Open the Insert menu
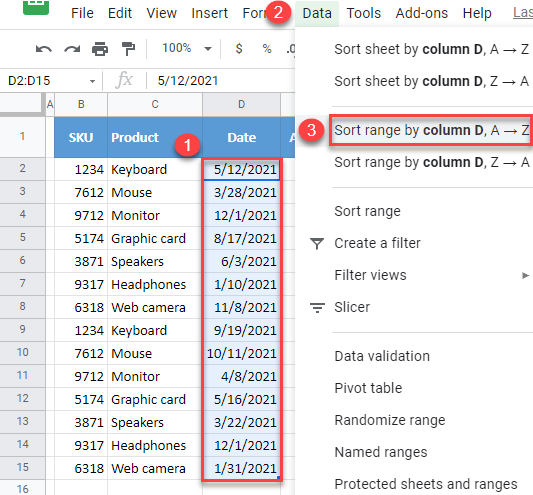The width and height of the screenshot is (533, 495). coord(209,13)
